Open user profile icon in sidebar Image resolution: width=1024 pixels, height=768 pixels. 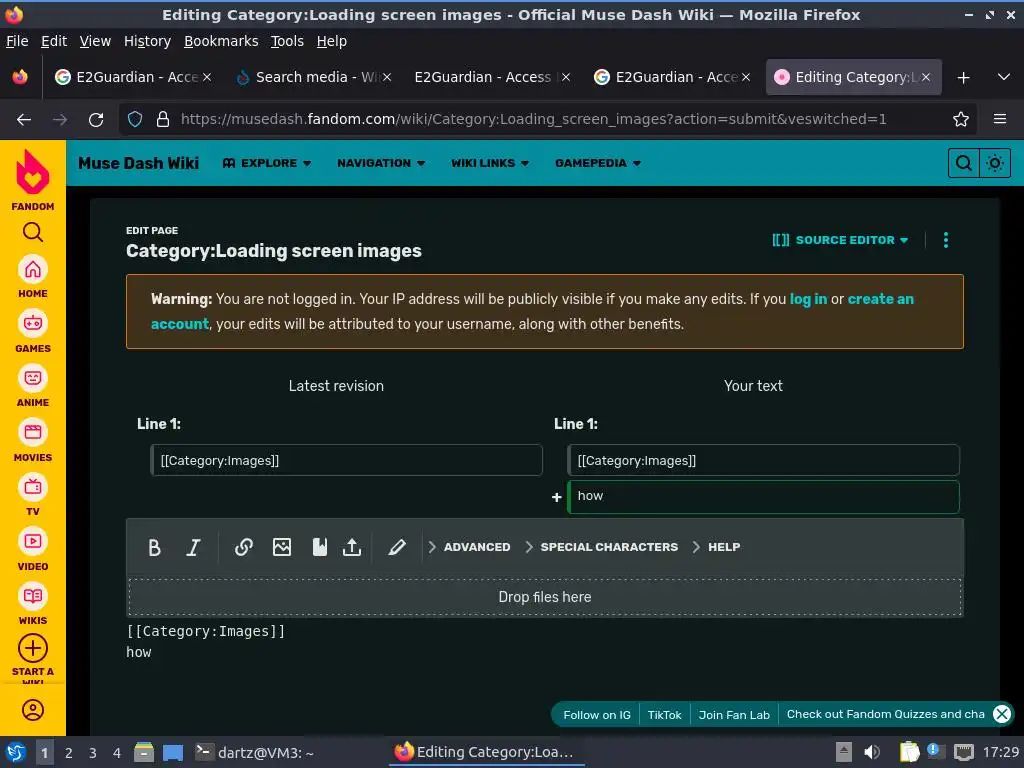pos(33,710)
